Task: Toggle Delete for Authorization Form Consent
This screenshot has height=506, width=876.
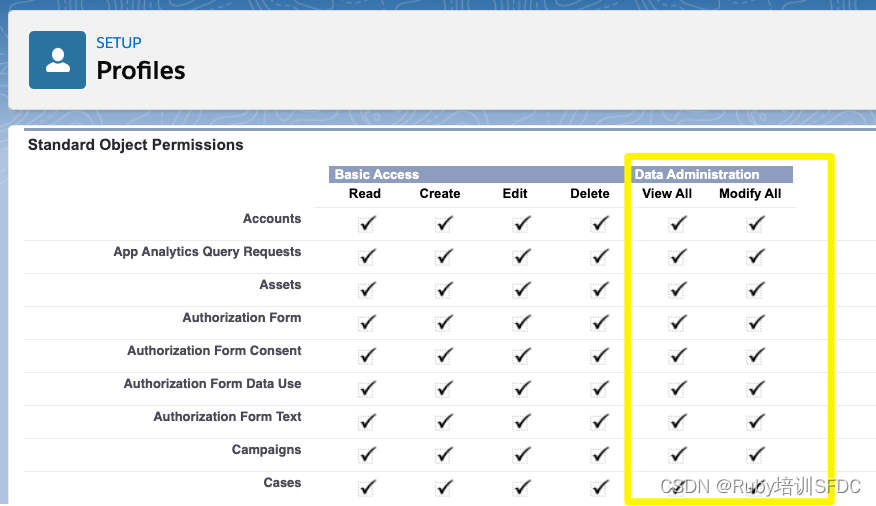Action: pos(599,356)
